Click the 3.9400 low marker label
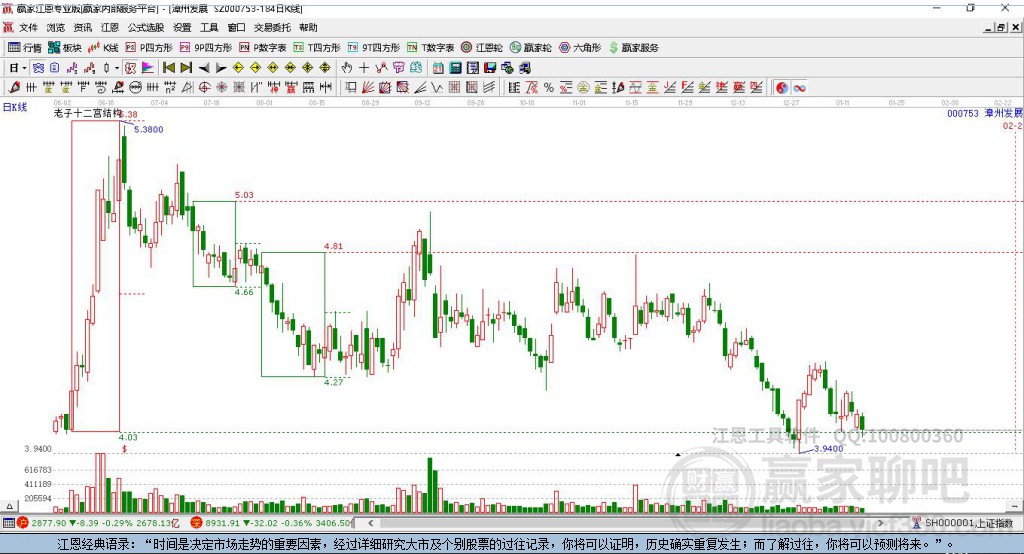 click(828, 448)
